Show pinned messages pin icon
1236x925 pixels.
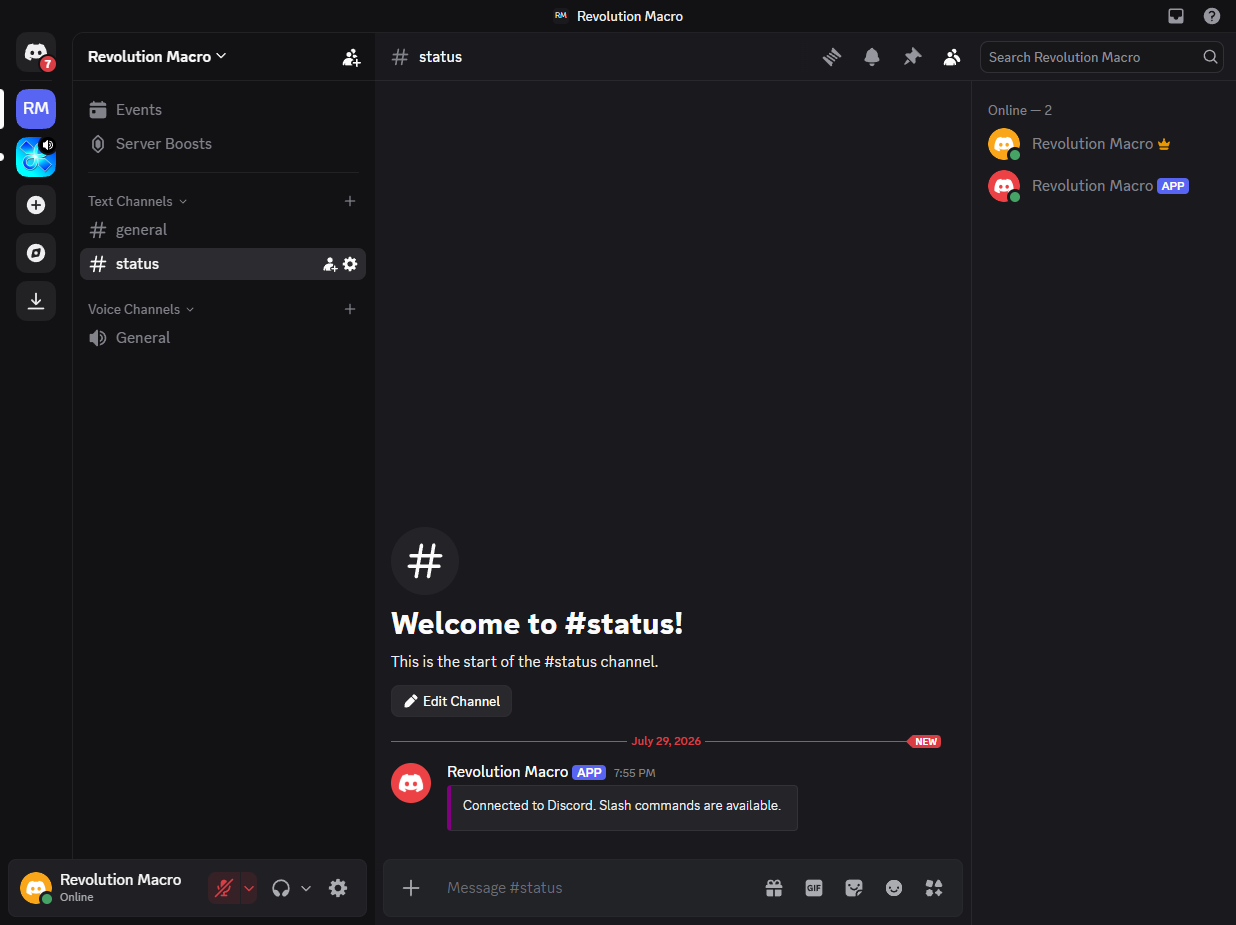tap(912, 57)
